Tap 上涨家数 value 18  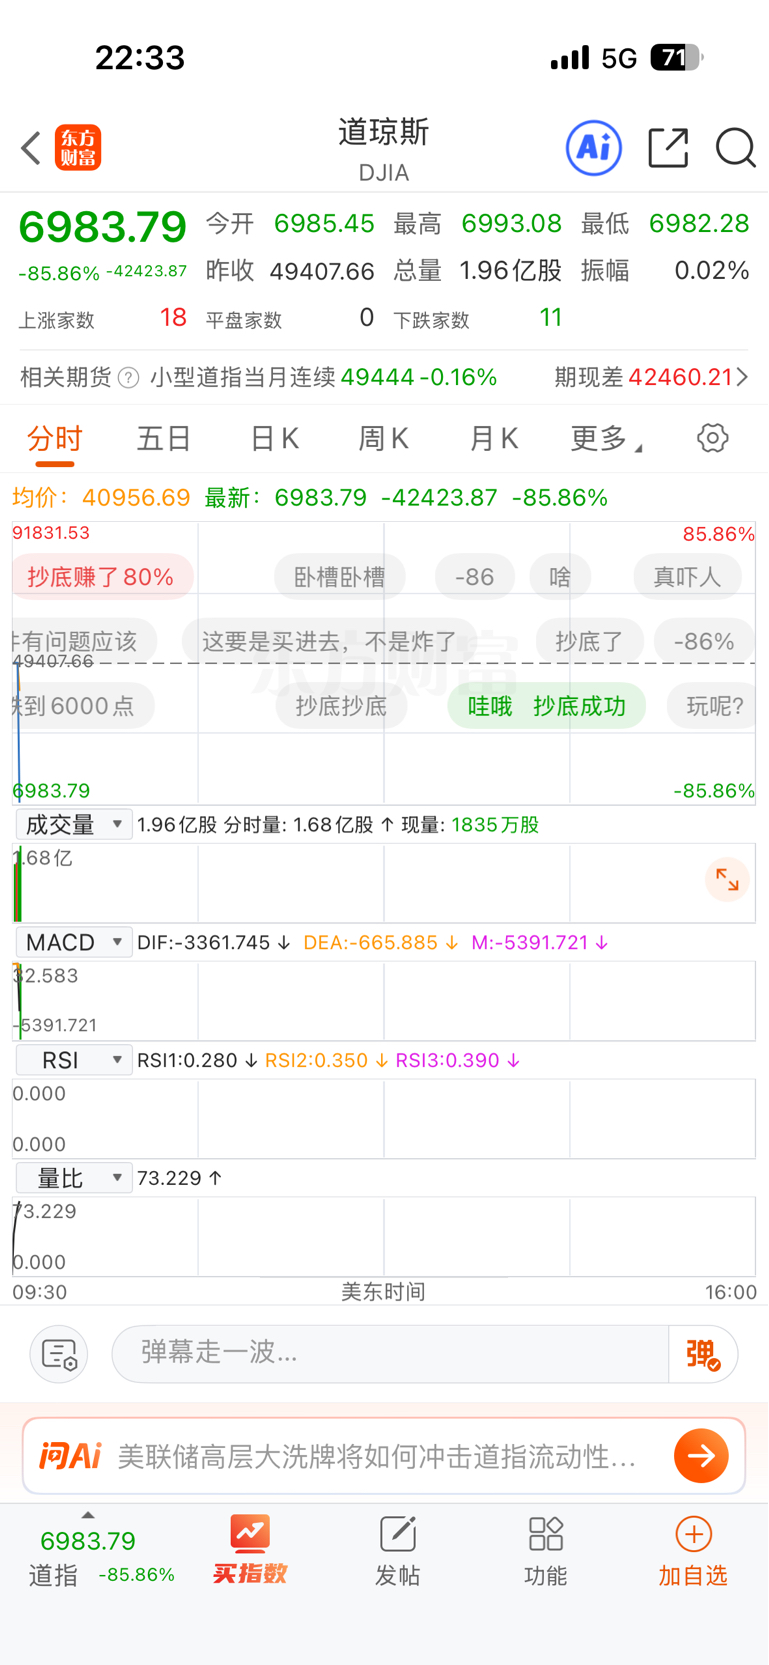coord(173,318)
